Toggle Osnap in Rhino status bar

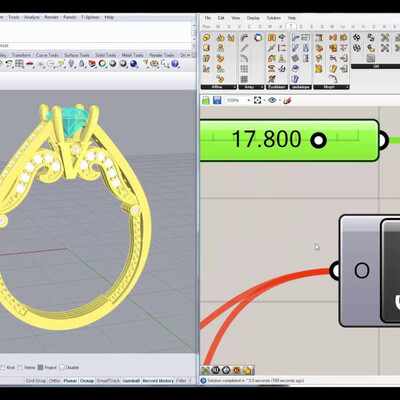[87, 381]
